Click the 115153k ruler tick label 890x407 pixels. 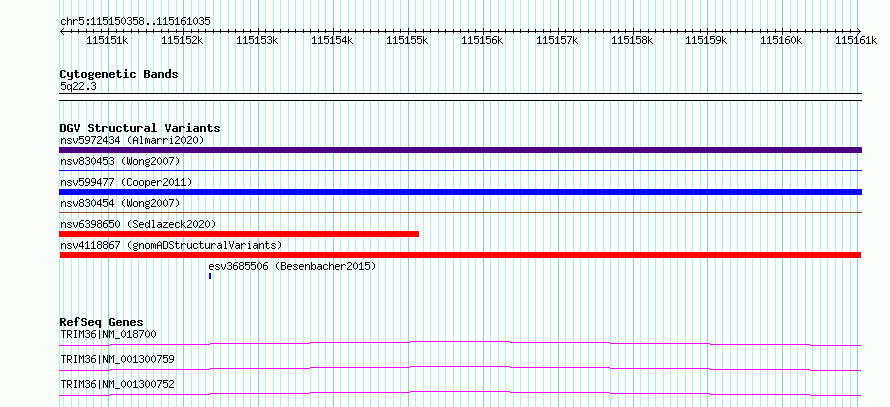257,40
